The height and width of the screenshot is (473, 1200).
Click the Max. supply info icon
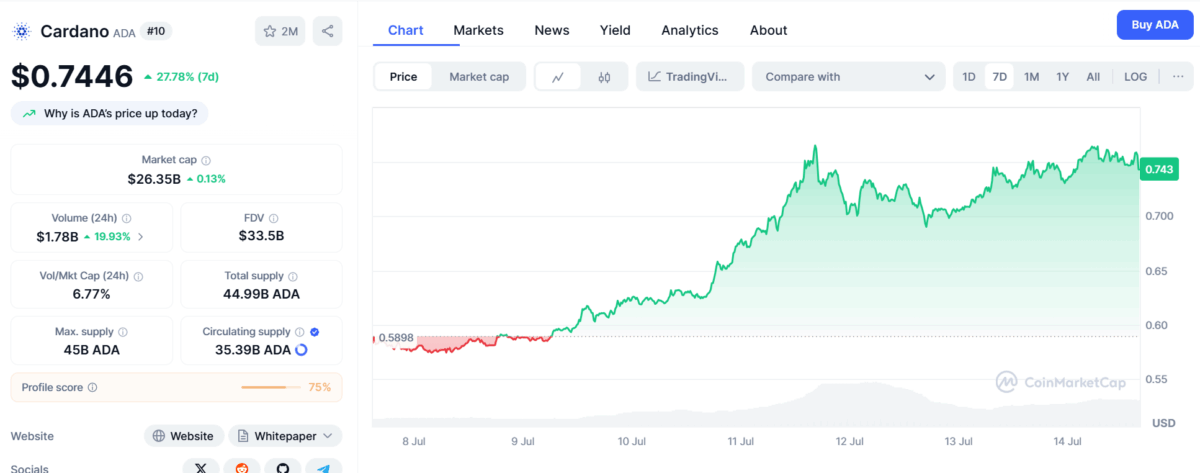tap(123, 332)
